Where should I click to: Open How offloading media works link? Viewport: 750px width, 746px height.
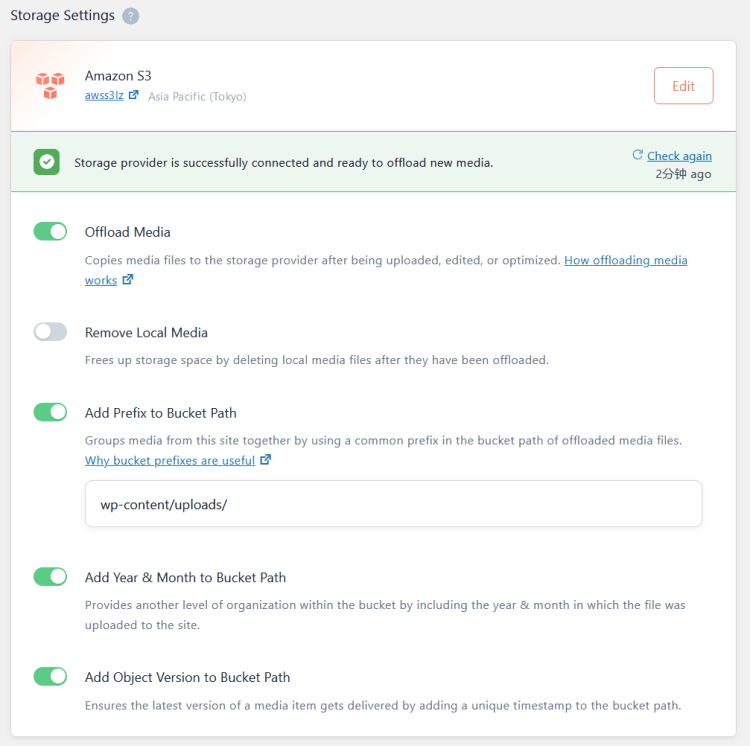tap(625, 260)
